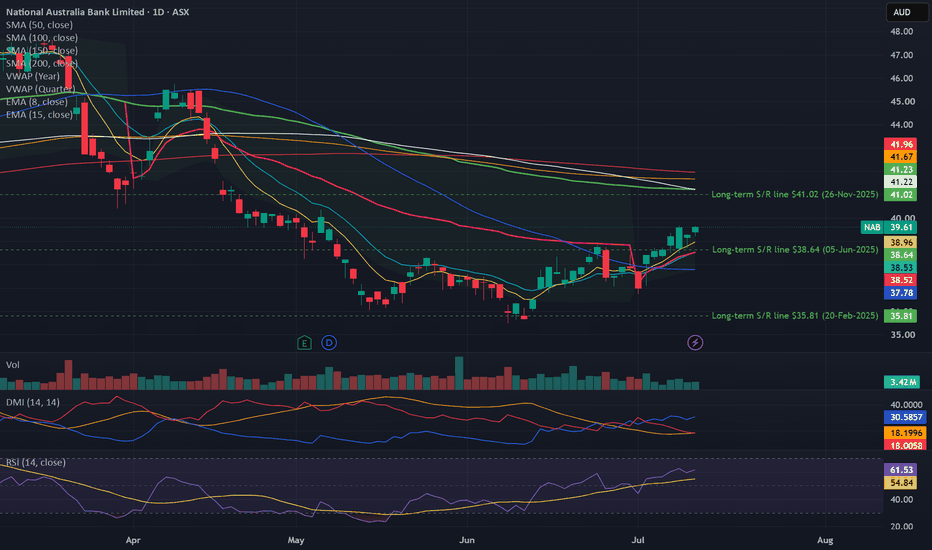Click the 45.00 price axis tick
The height and width of the screenshot is (550, 932).
(902, 101)
